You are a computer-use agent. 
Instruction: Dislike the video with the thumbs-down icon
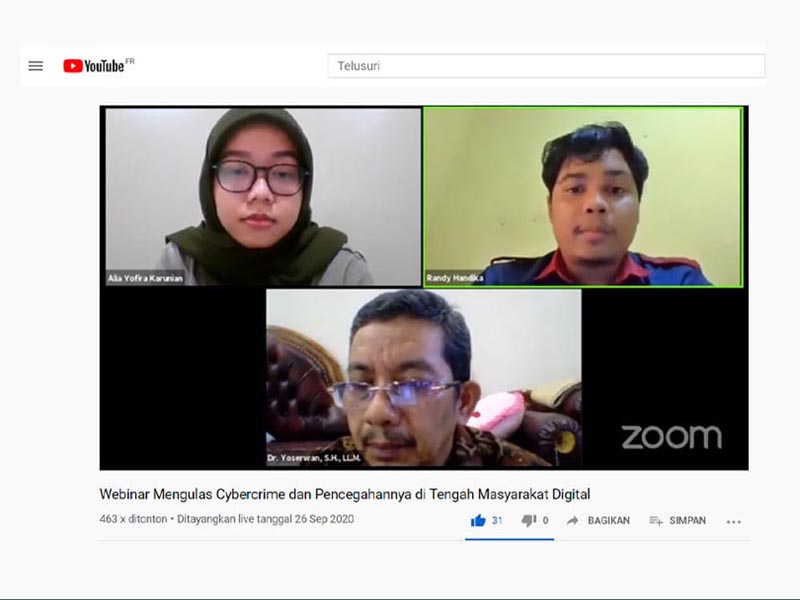[x=529, y=521]
